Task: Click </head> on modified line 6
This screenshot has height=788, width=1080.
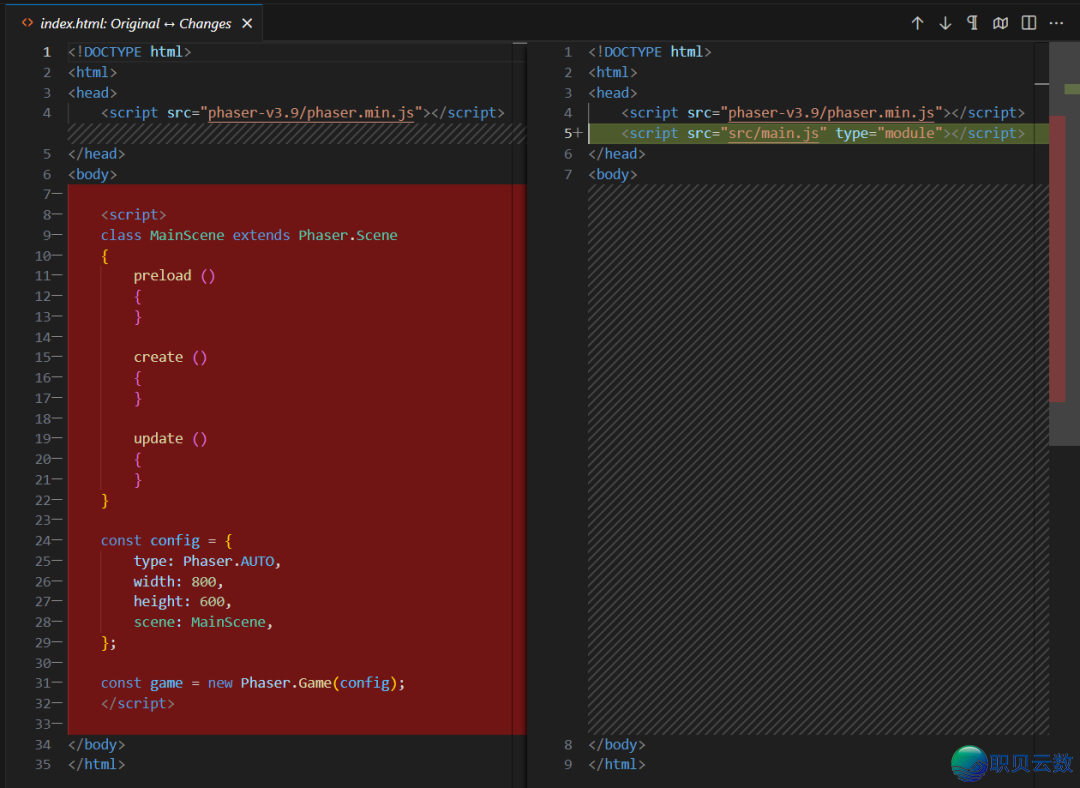Action: point(616,154)
